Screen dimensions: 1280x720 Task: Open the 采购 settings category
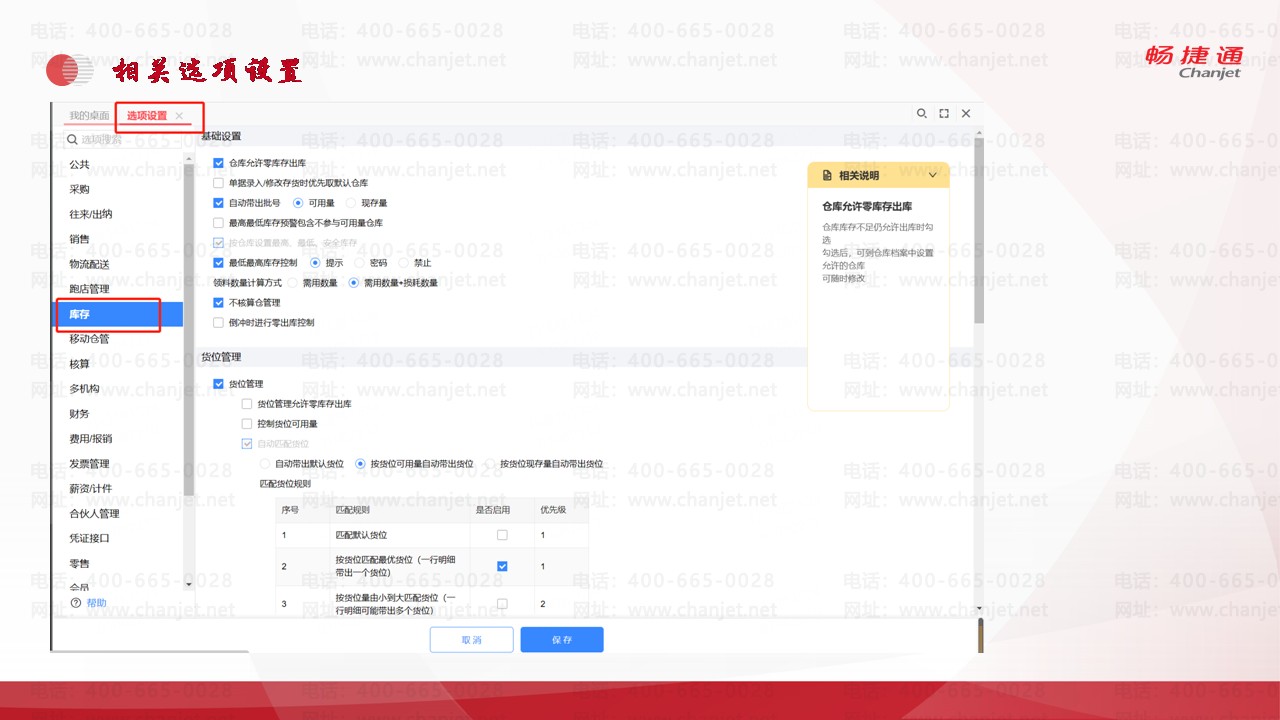click(x=79, y=189)
